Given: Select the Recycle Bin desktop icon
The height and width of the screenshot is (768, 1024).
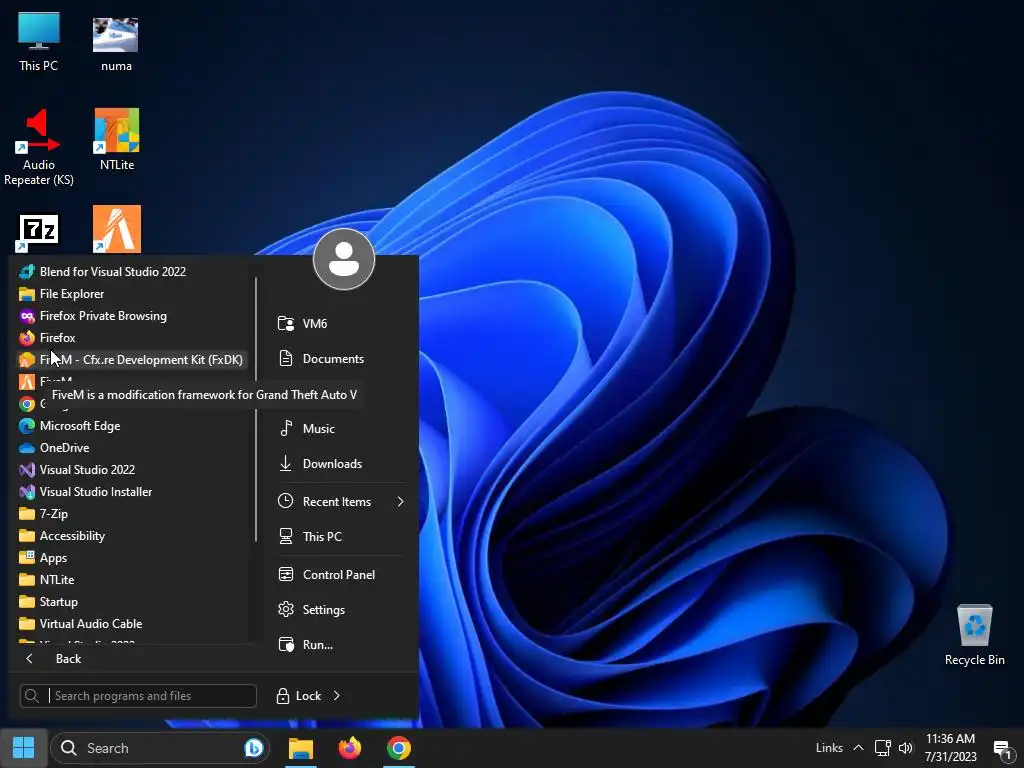Looking at the screenshot, I should coord(974,635).
